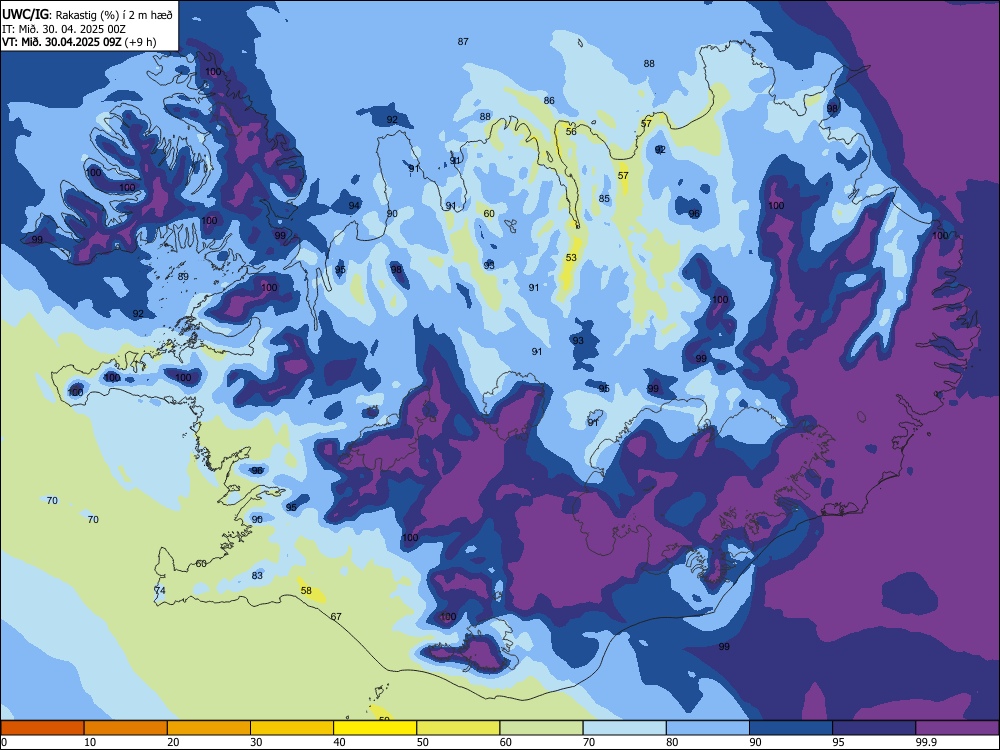Click the map value '85'
This screenshot has height=750, width=1000.
pos(604,199)
